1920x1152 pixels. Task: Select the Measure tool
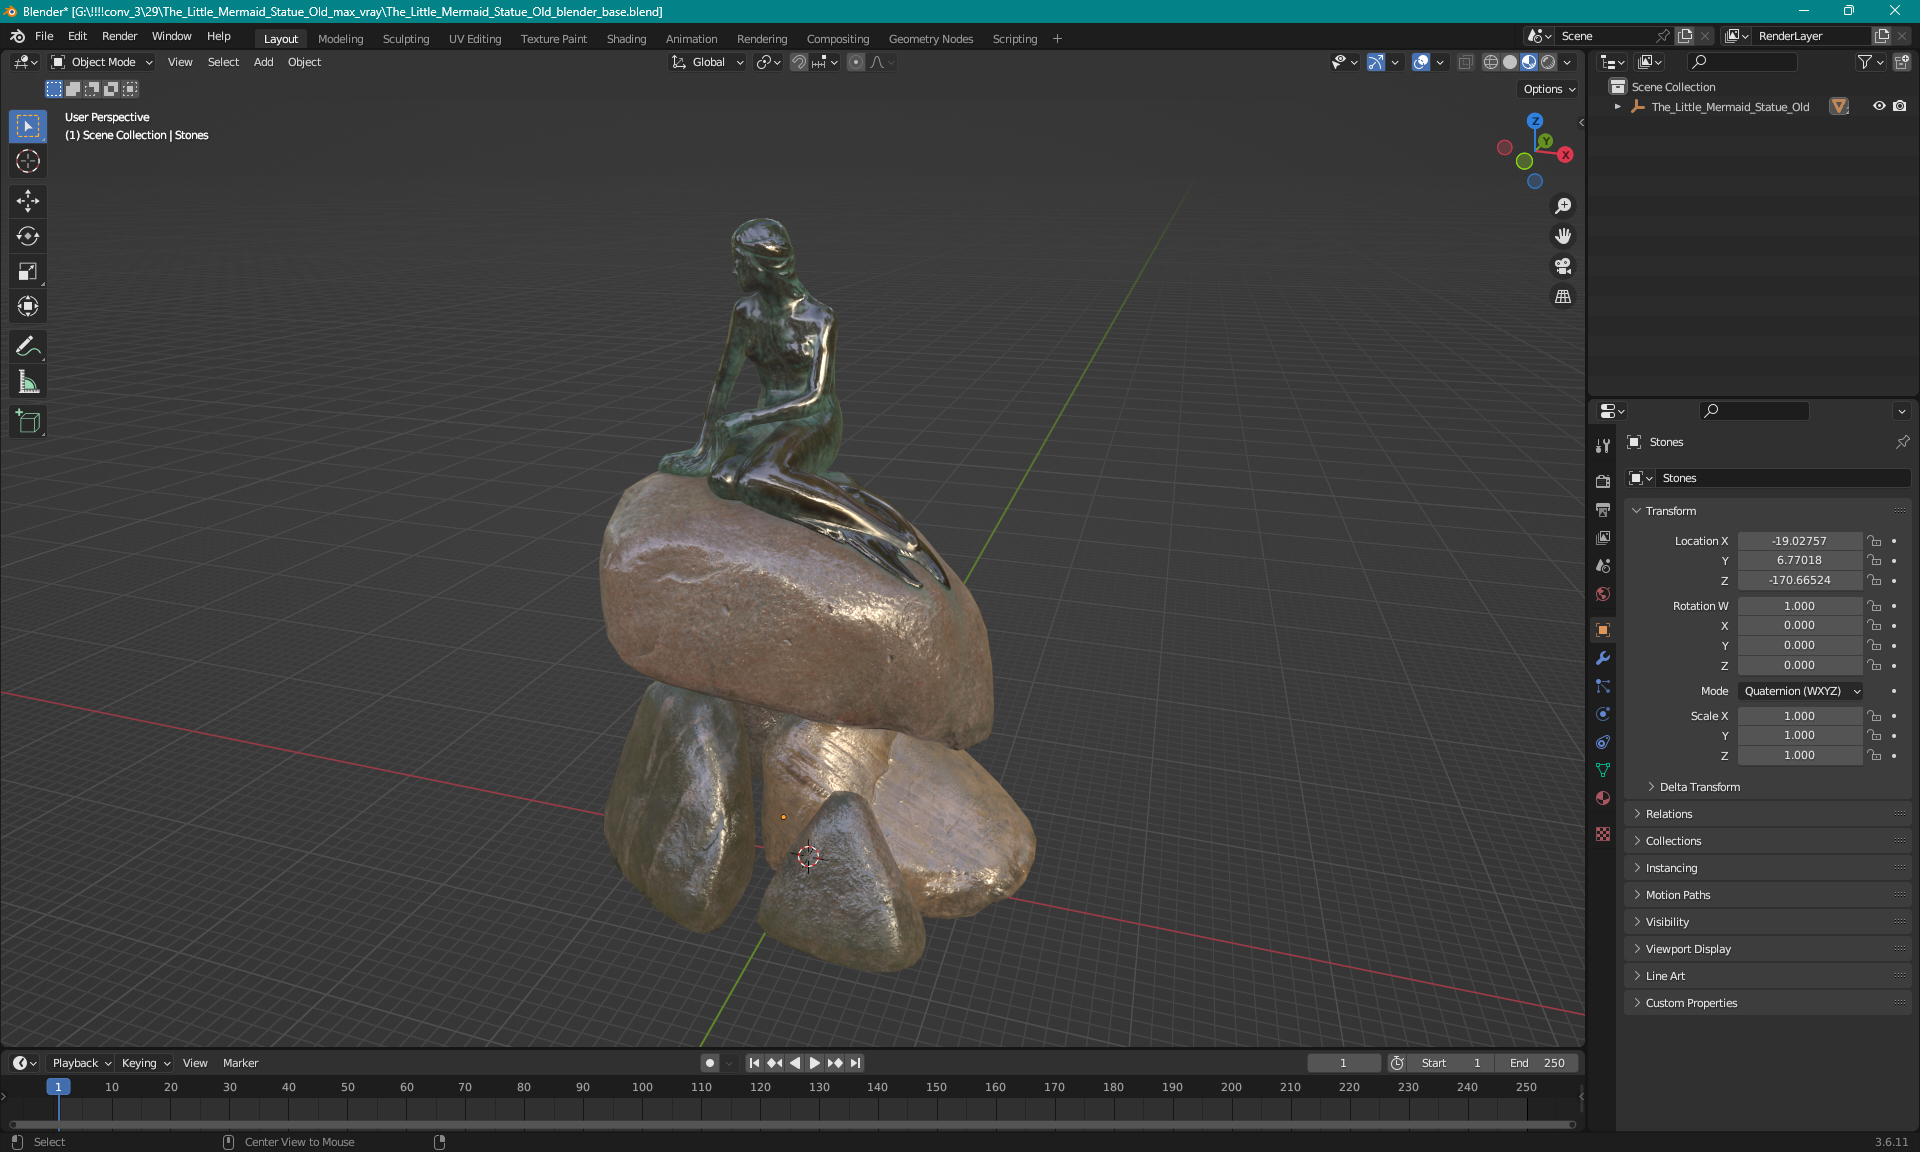(28, 381)
